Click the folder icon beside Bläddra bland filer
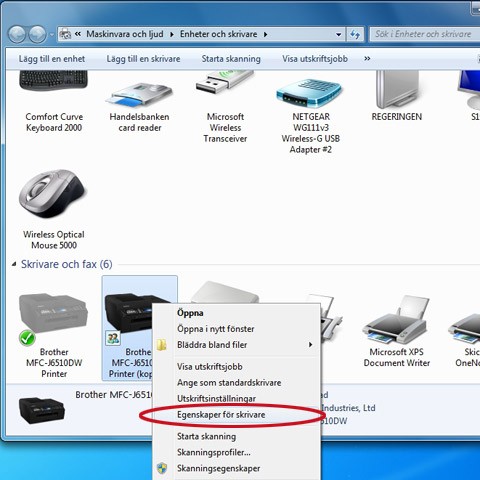 [162, 345]
